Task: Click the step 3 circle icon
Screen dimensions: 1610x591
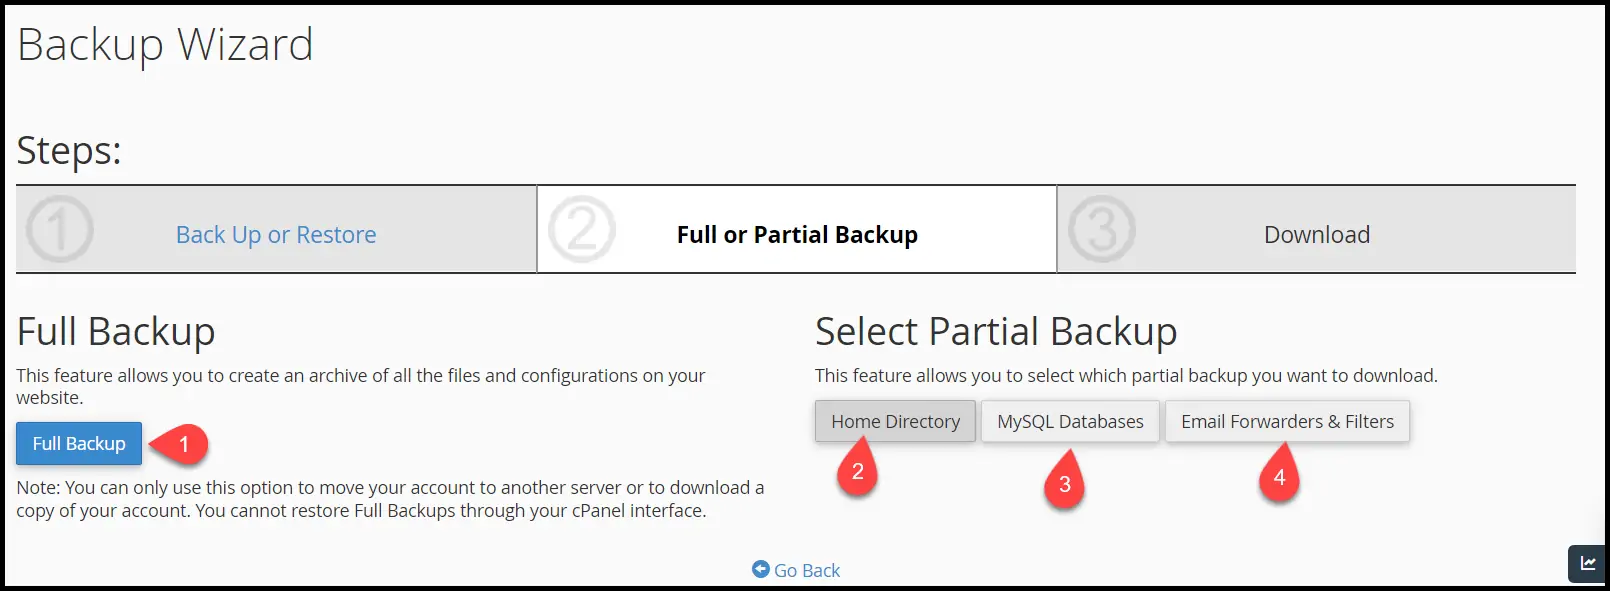Action: point(1102,229)
